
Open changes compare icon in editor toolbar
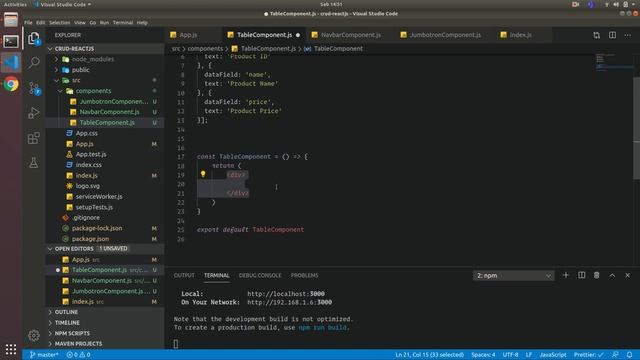597,35
